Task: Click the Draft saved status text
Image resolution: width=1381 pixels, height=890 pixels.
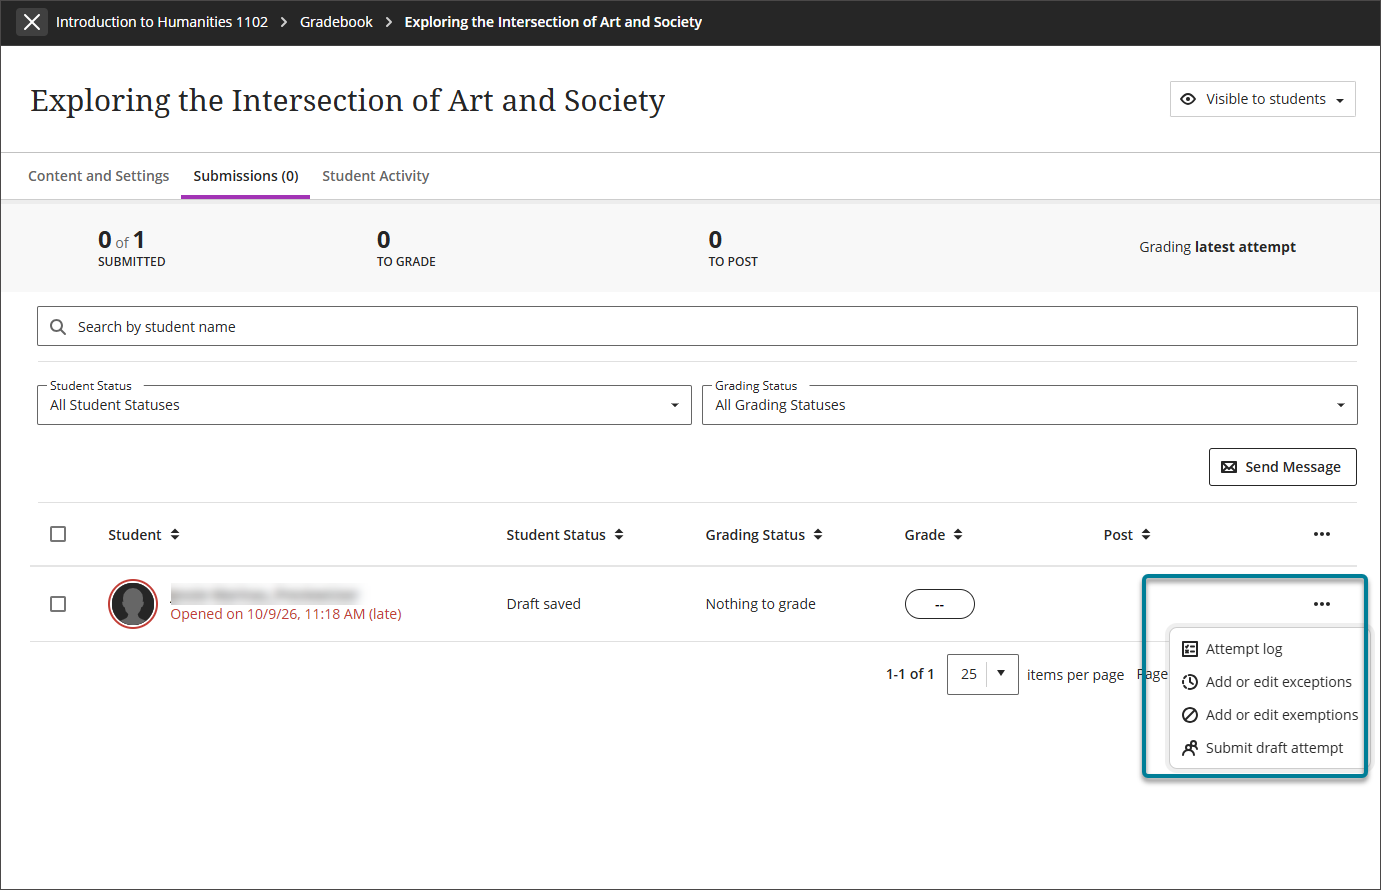Action: tap(543, 604)
